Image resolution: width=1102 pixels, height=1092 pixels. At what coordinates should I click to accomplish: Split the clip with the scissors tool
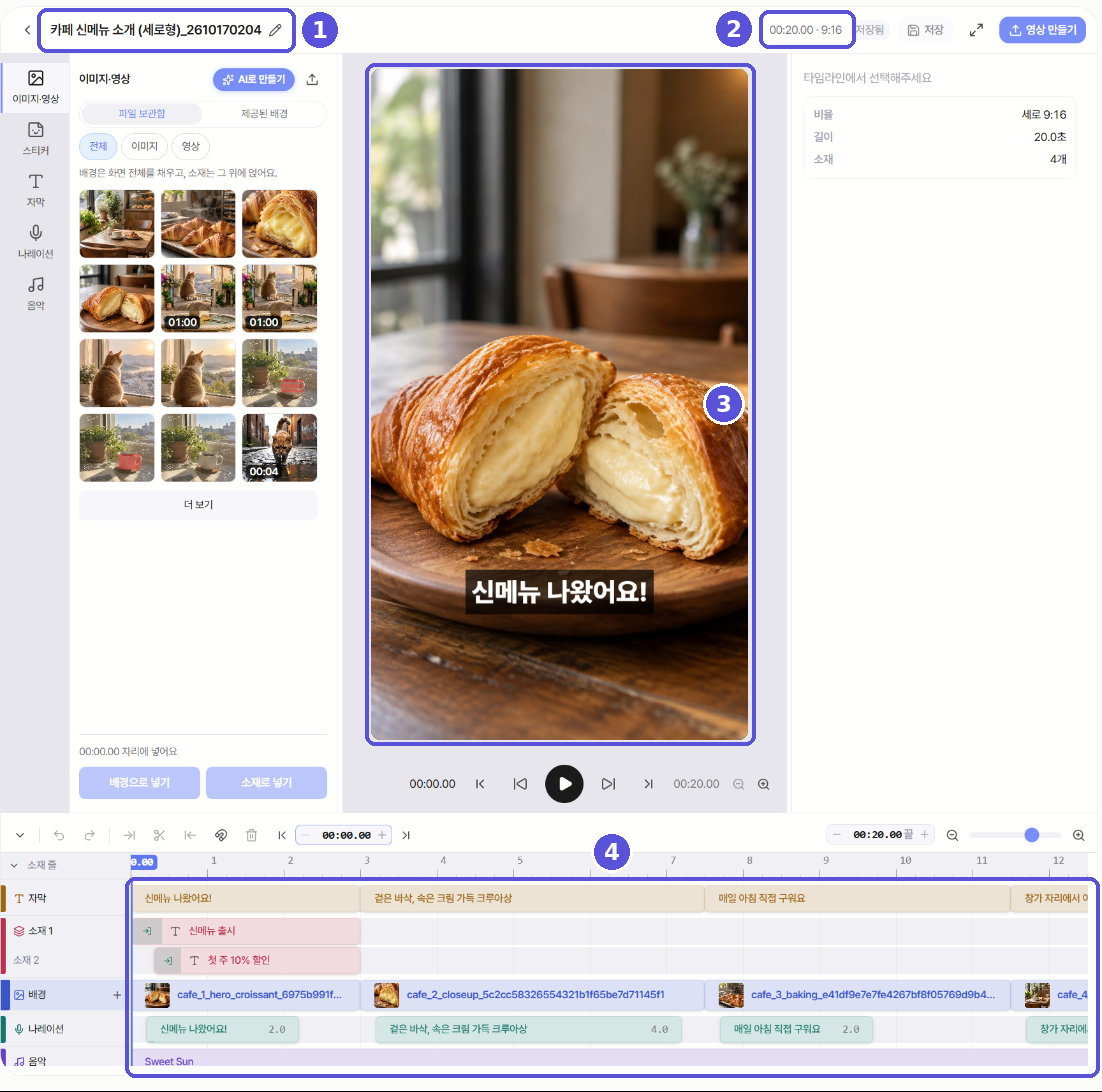(x=160, y=835)
